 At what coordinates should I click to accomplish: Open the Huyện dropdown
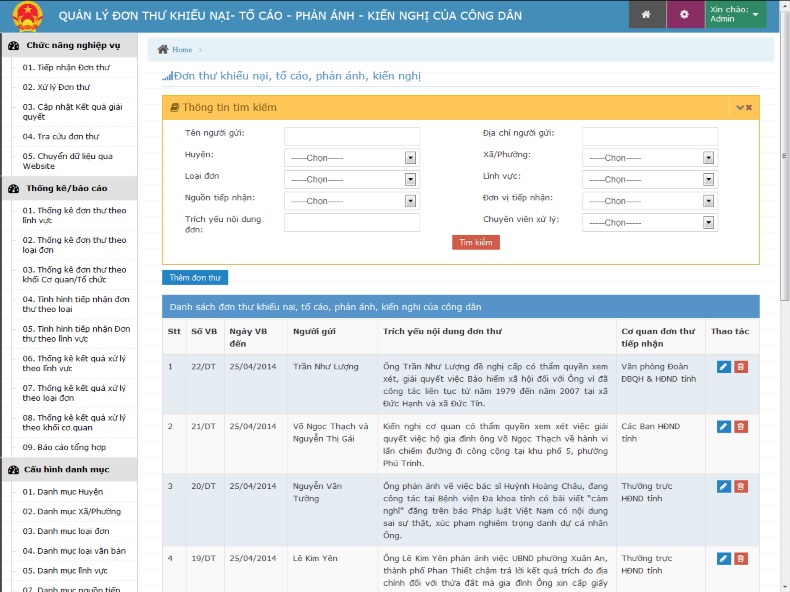[x=352, y=158]
